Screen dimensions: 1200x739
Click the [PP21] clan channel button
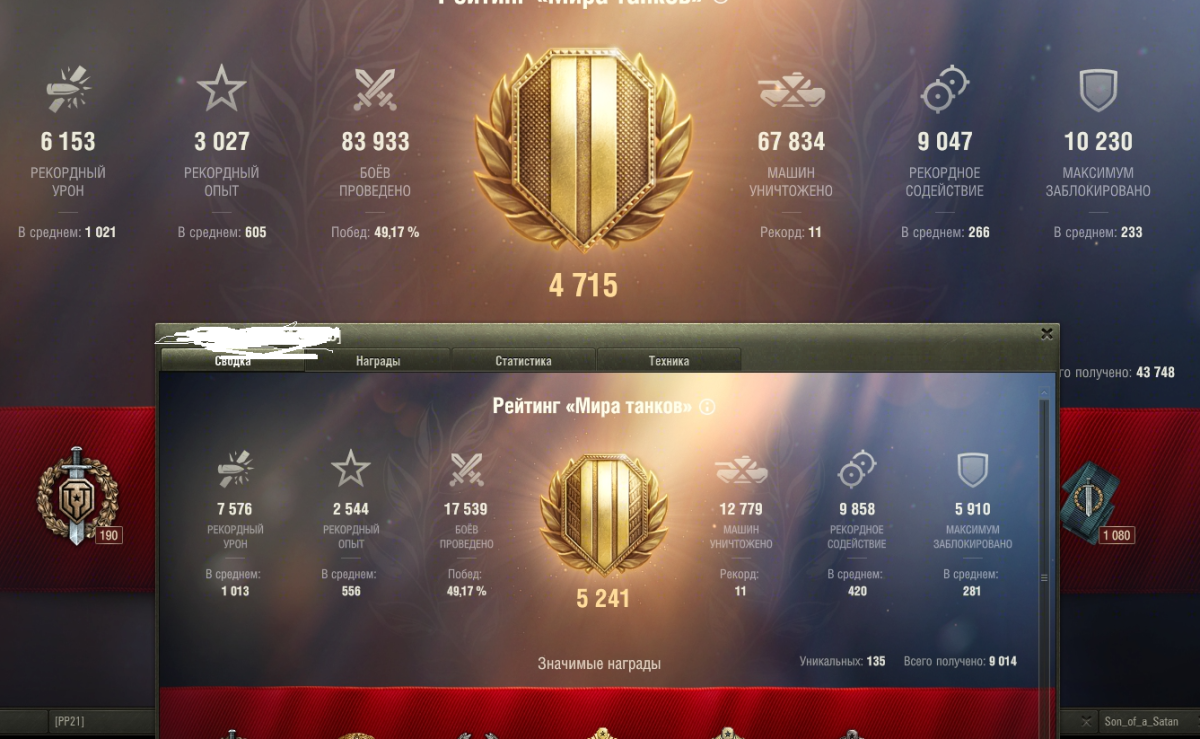click(x=70, y=721)
